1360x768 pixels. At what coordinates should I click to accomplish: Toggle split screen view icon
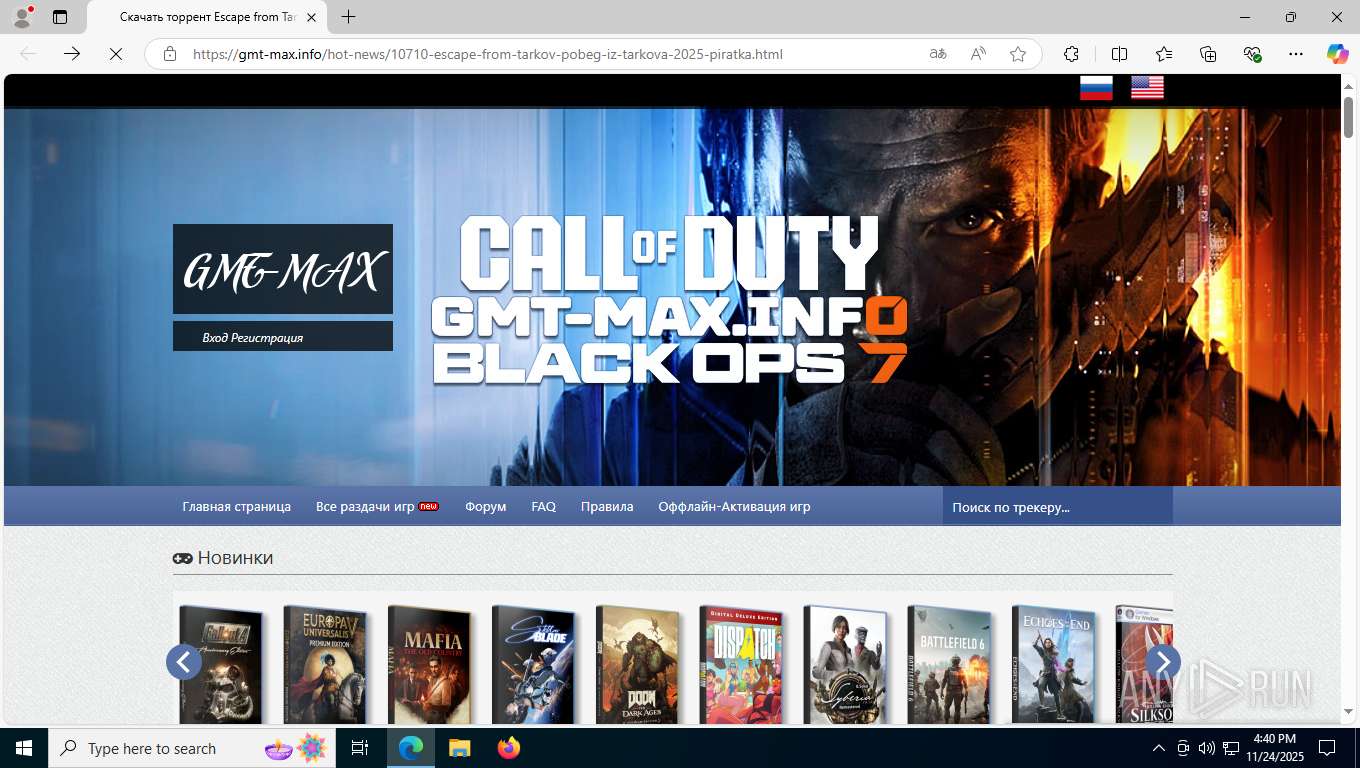click(x=1120, y=54)
